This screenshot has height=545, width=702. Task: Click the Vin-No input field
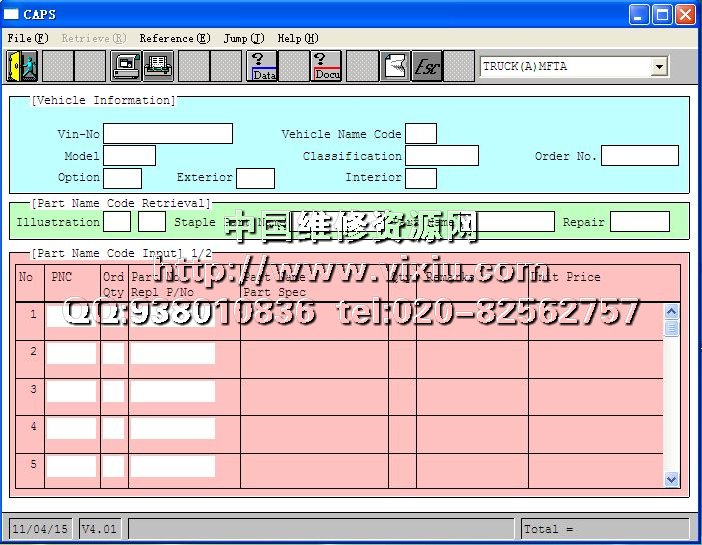click(168, 134)
